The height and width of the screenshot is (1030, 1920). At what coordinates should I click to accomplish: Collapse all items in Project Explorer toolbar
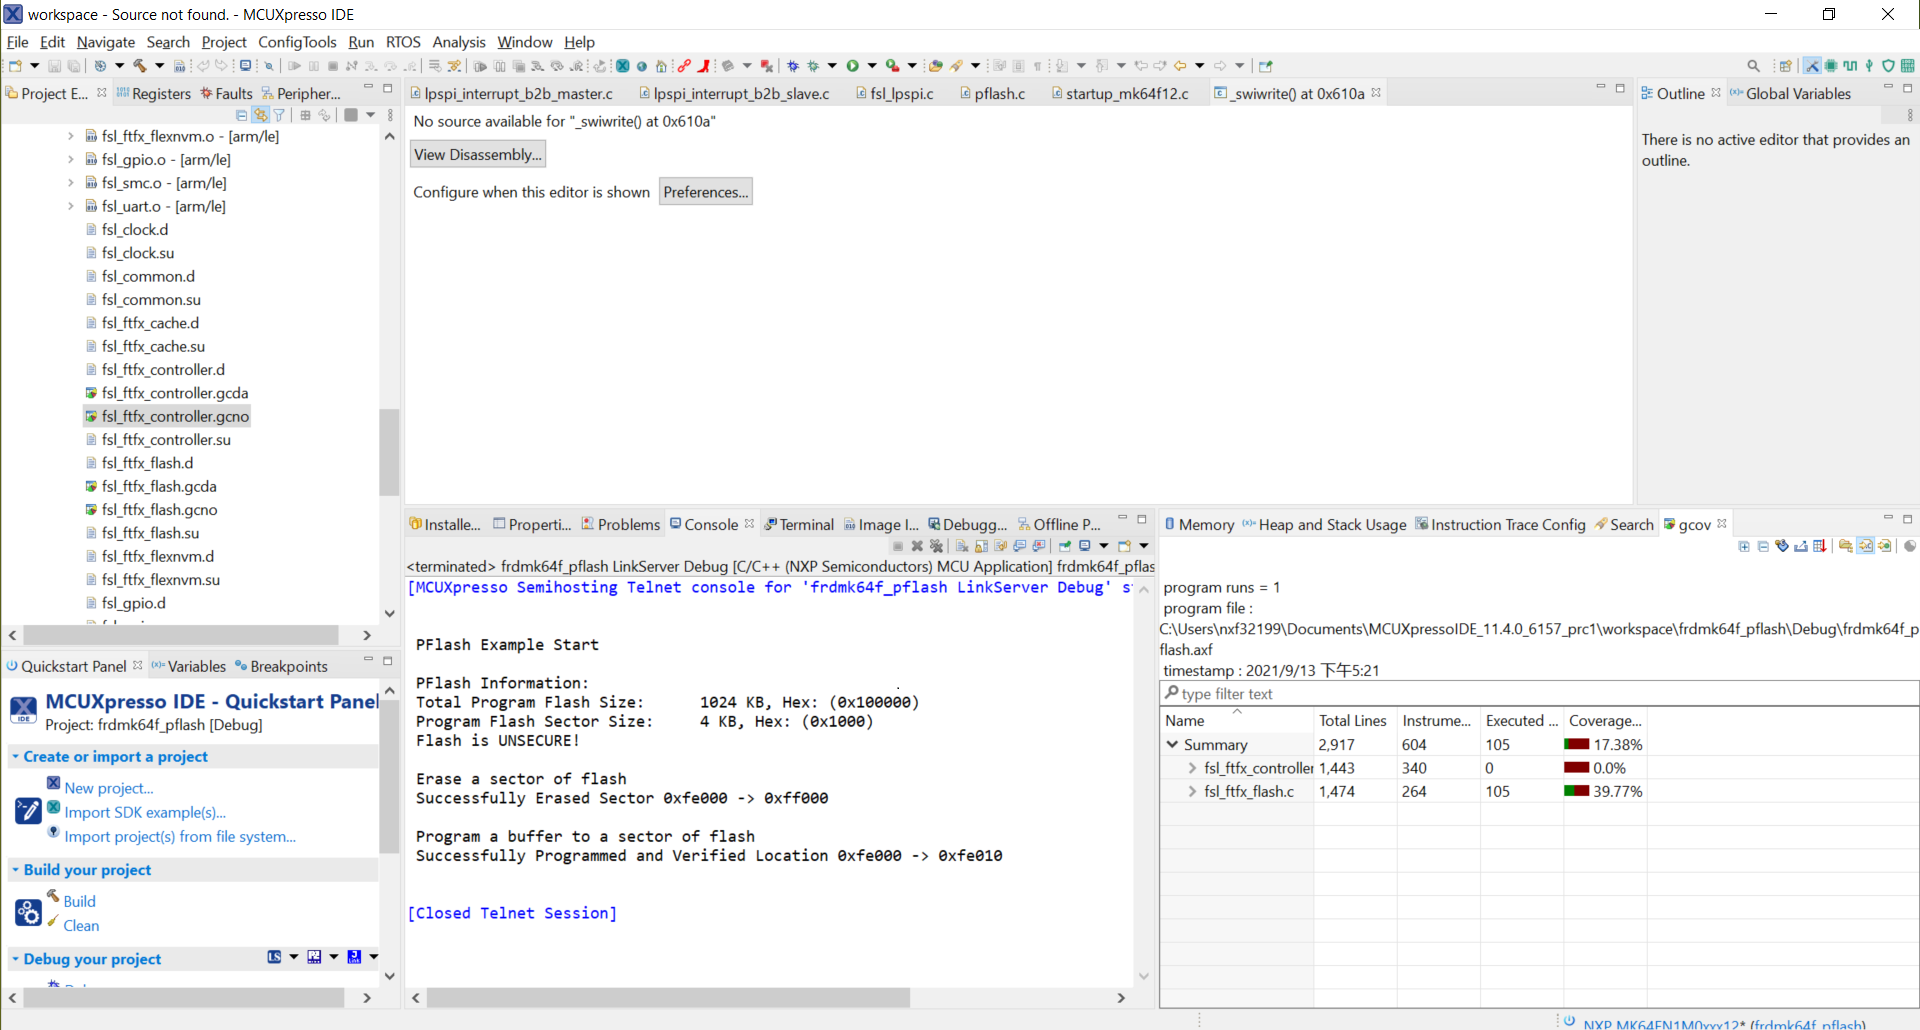(x=241, y=115)
